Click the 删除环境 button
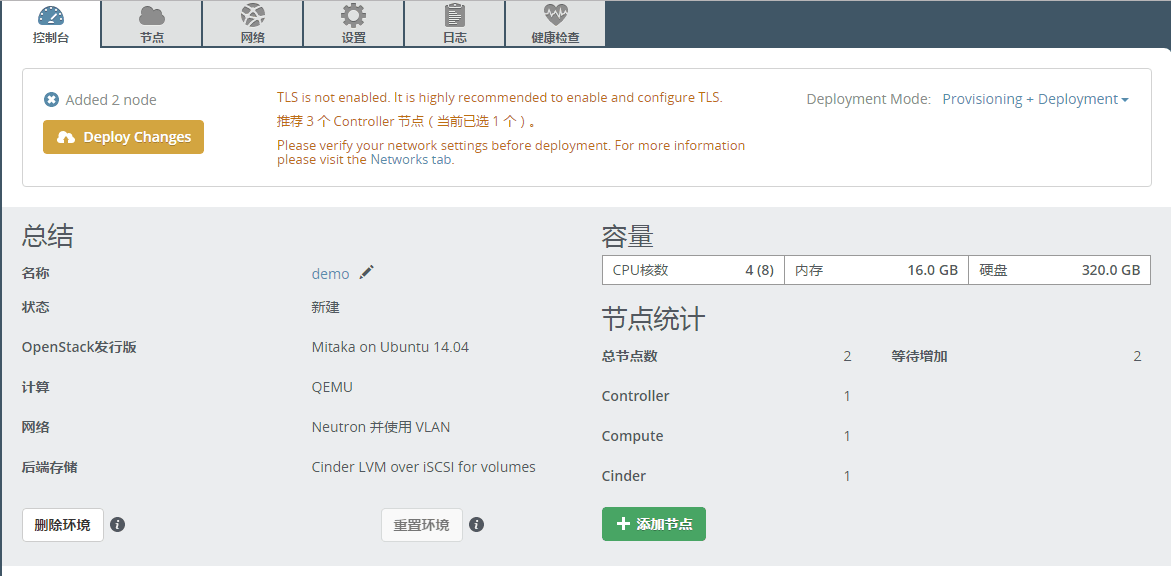Screen dimensions: 1171x576 coord(63,524)
